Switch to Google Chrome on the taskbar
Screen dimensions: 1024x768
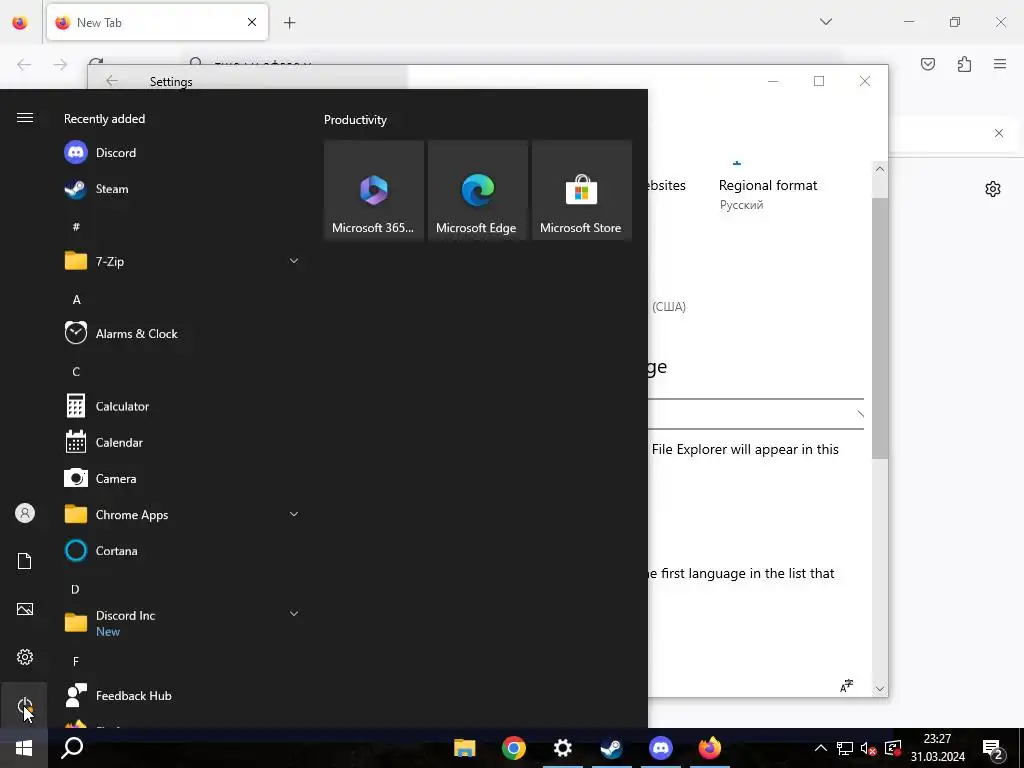coord(514,748)
